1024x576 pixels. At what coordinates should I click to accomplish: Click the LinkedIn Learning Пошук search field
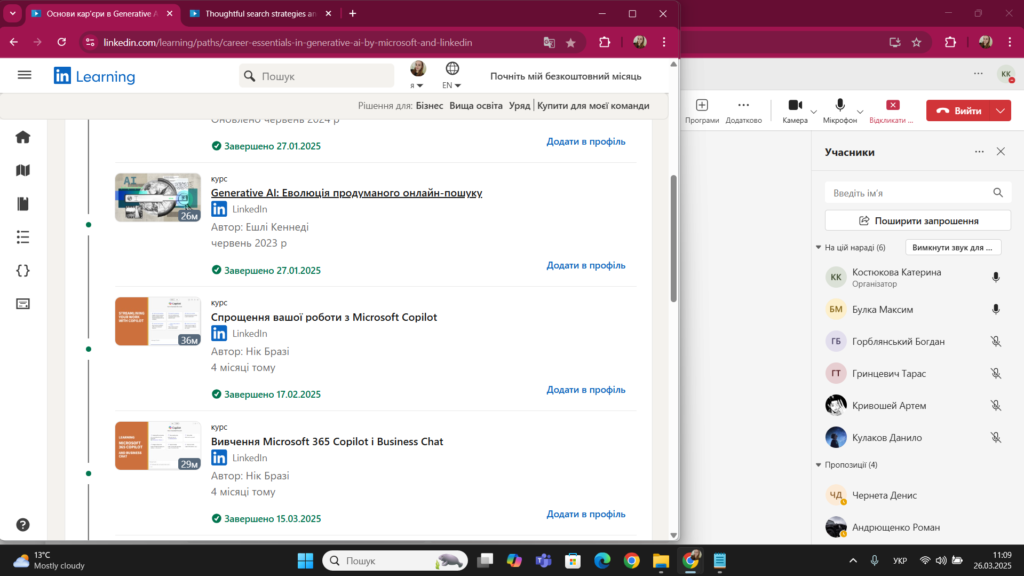pos(317,76)
